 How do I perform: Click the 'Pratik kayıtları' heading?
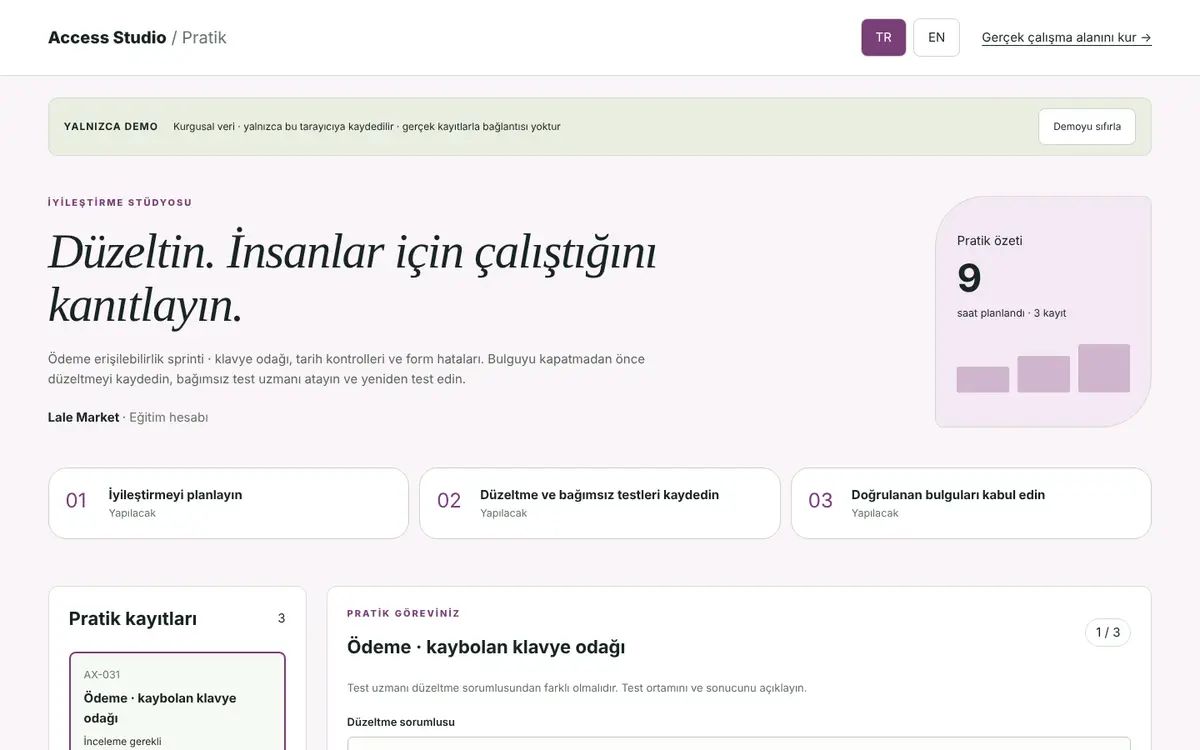coord(133,619)
